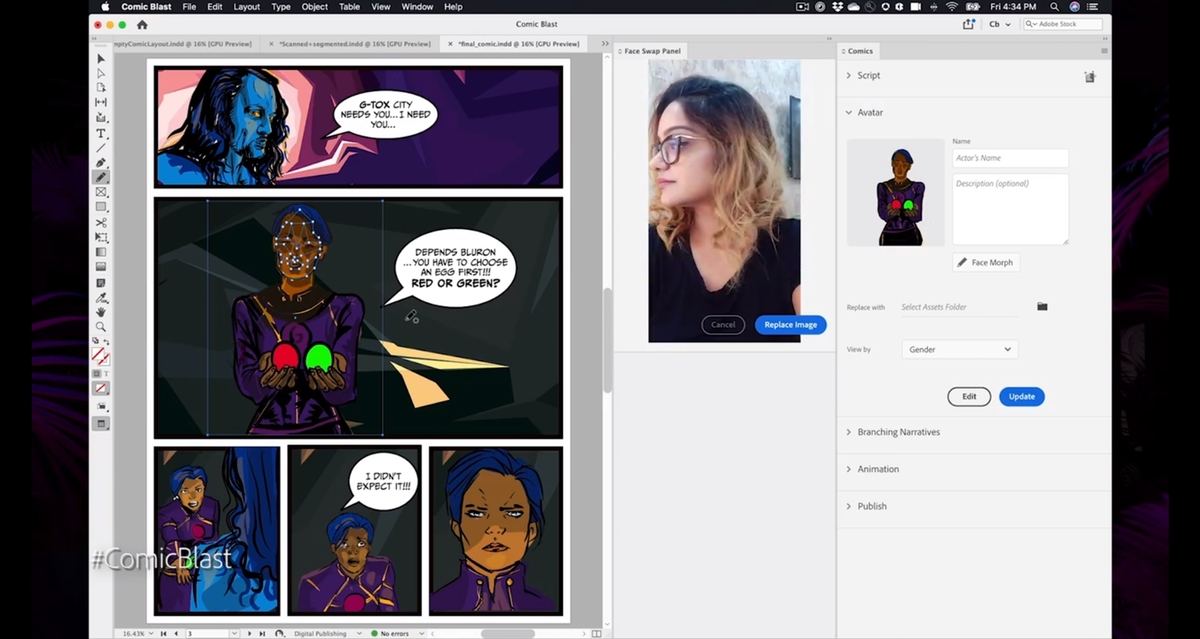Select the Type tool
Viewport: 1200px width, 639px height.
[x=101, y=133]
